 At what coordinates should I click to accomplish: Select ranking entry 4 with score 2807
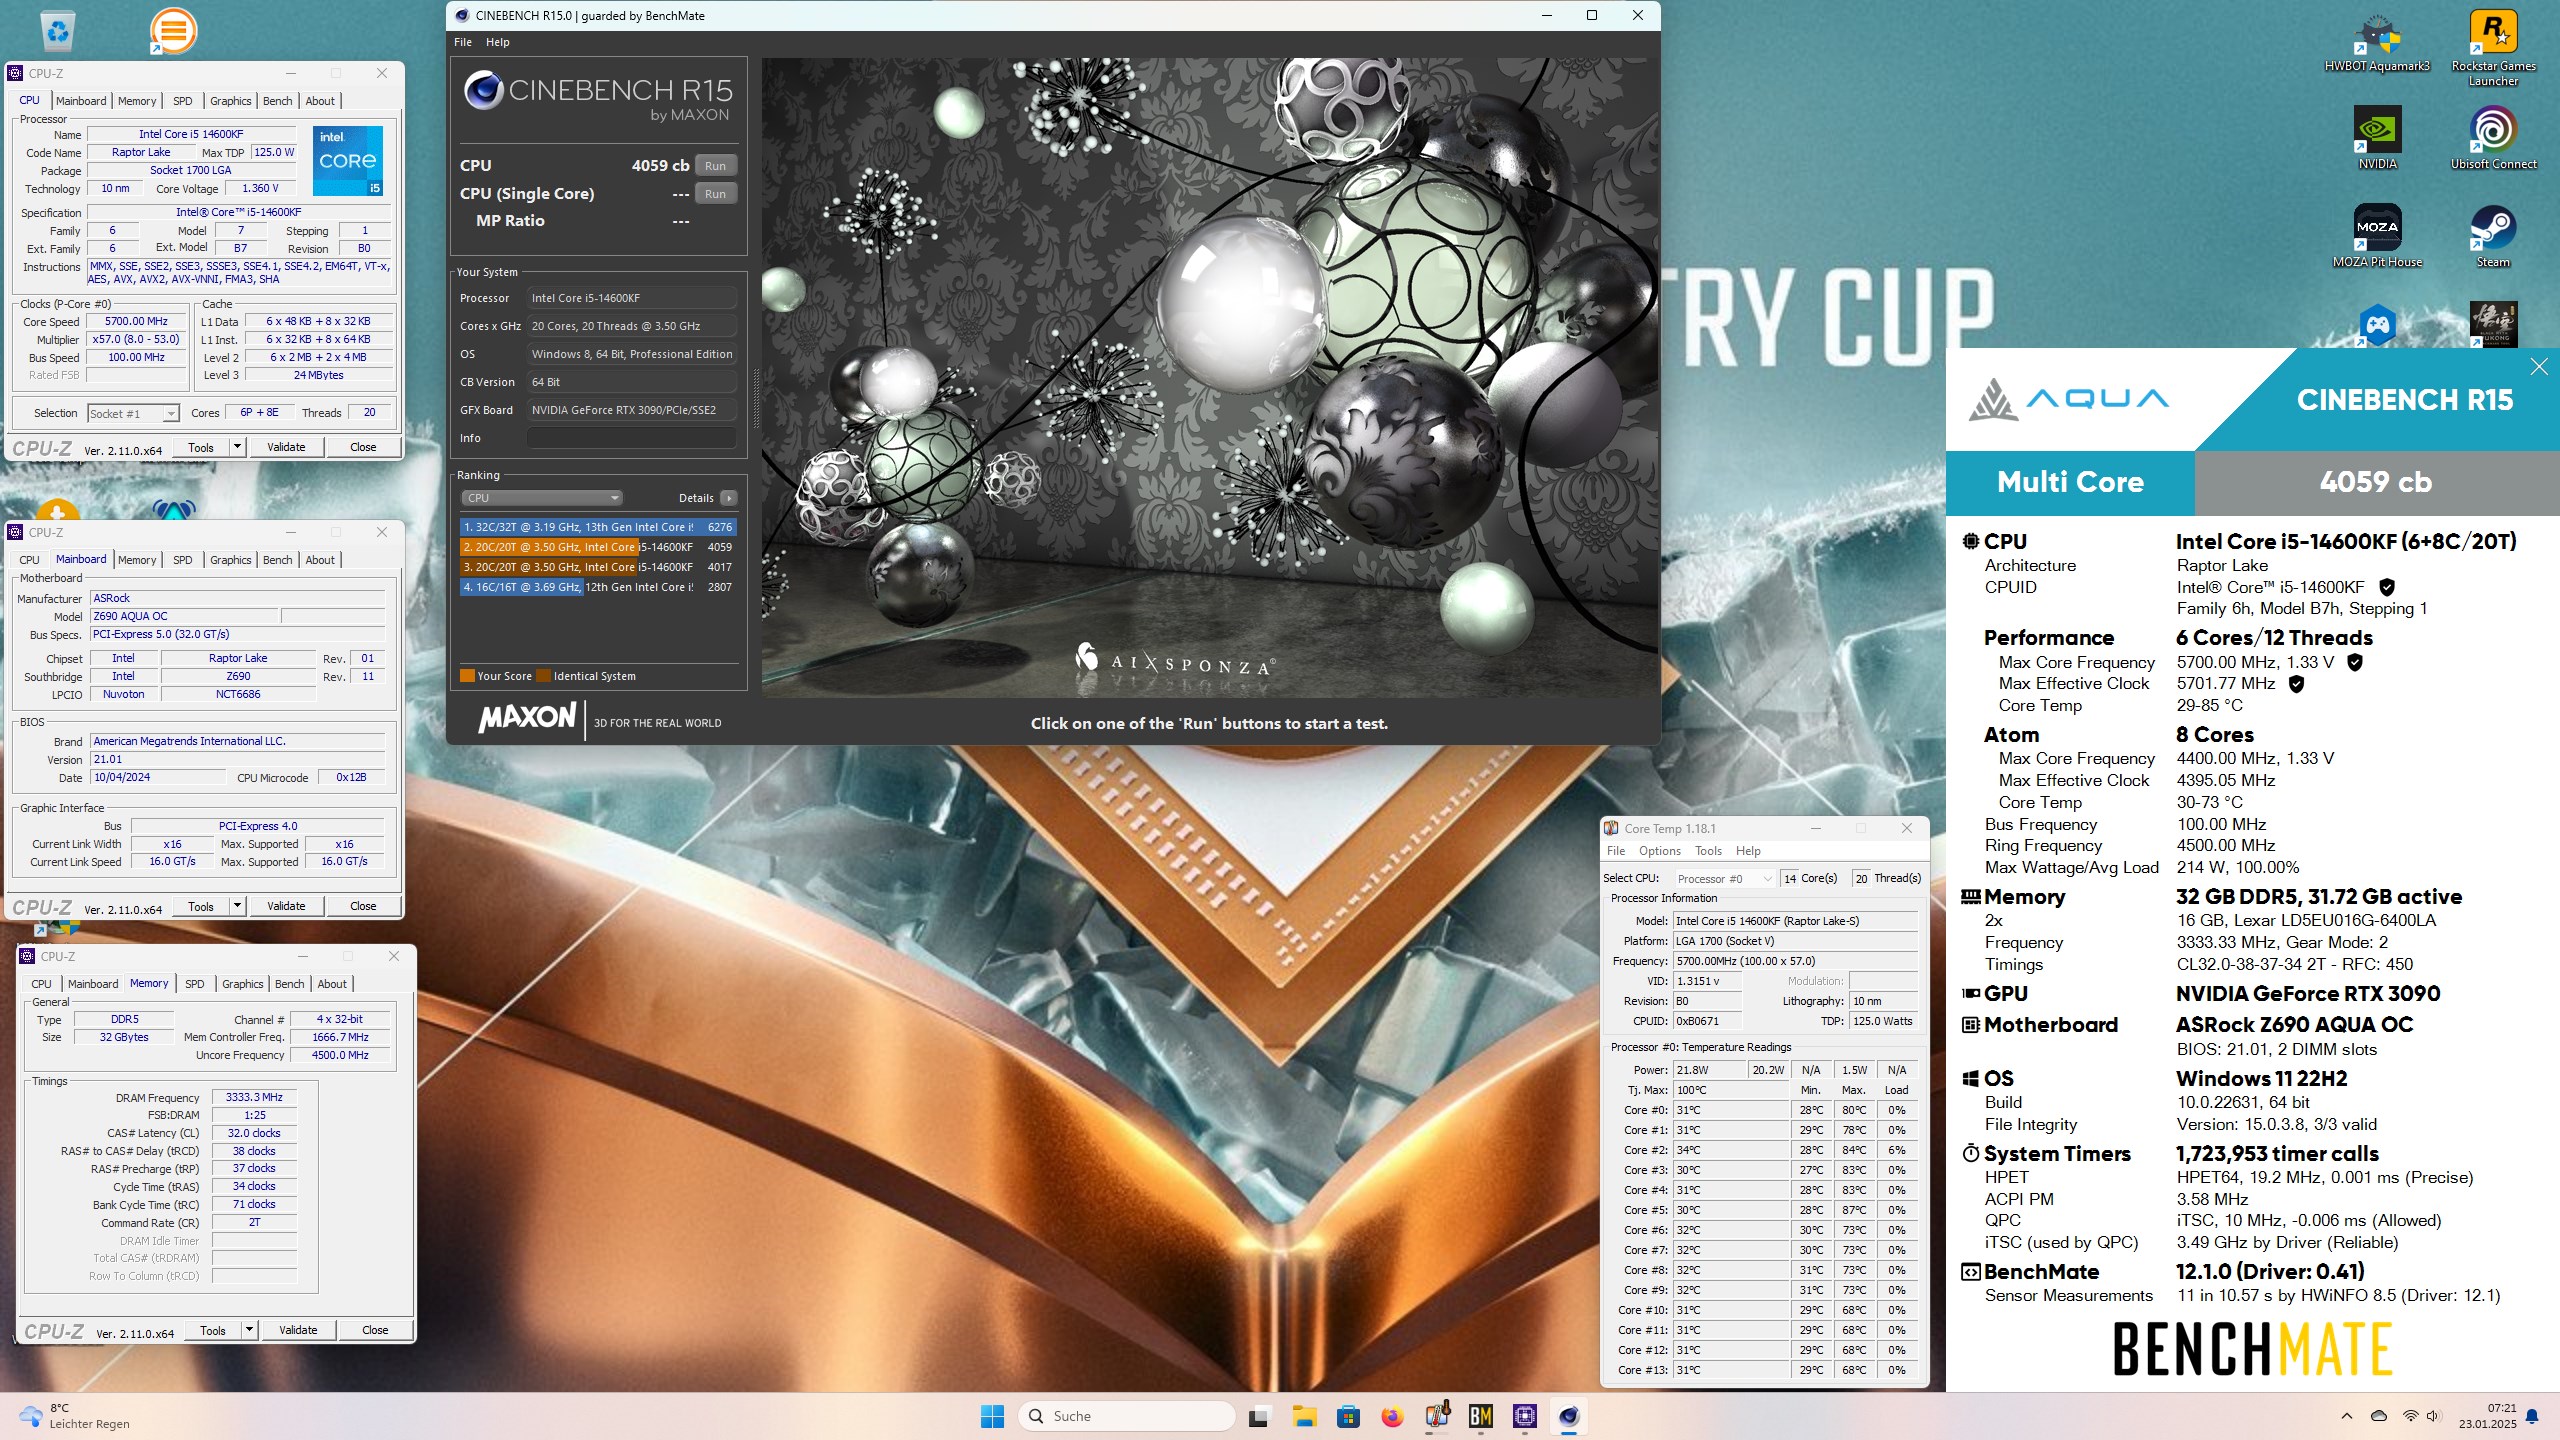pos(598,587)
